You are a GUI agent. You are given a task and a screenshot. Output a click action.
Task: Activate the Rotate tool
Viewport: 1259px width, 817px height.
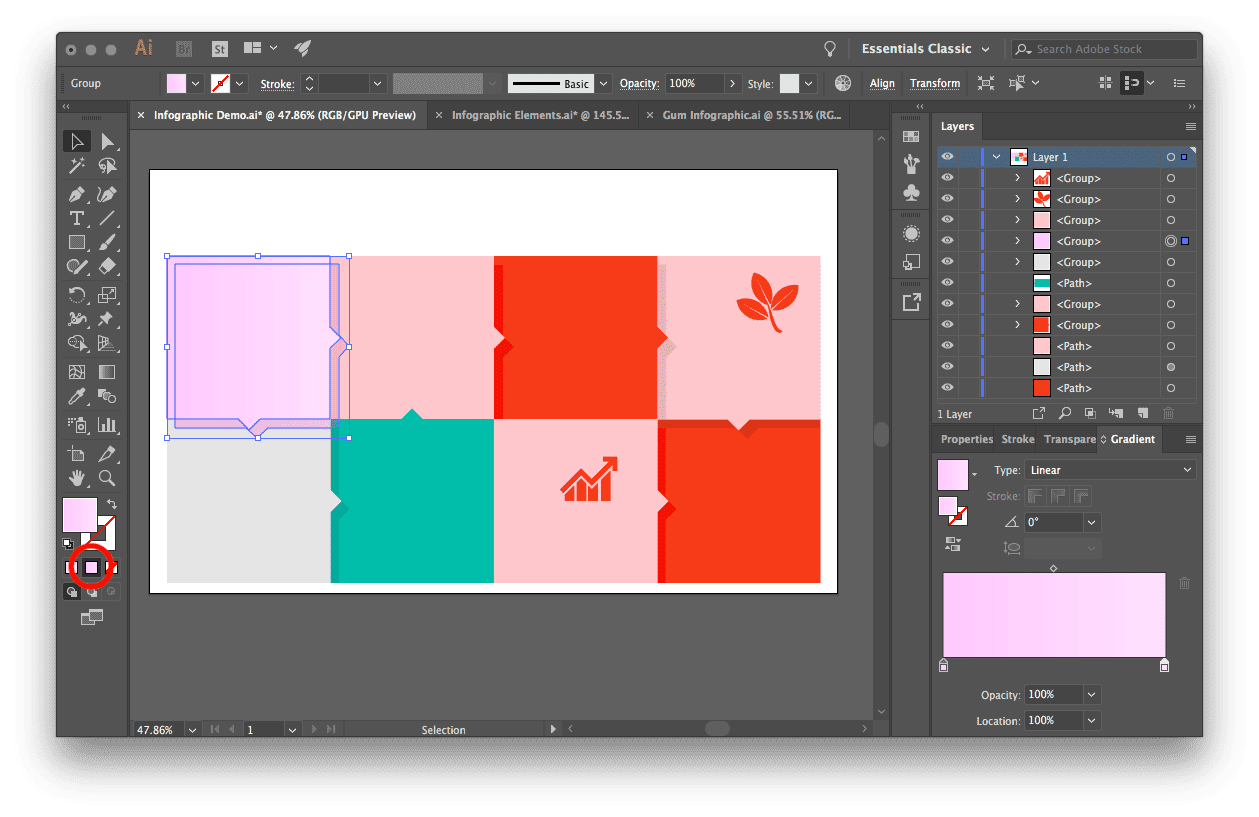[76, 295]
